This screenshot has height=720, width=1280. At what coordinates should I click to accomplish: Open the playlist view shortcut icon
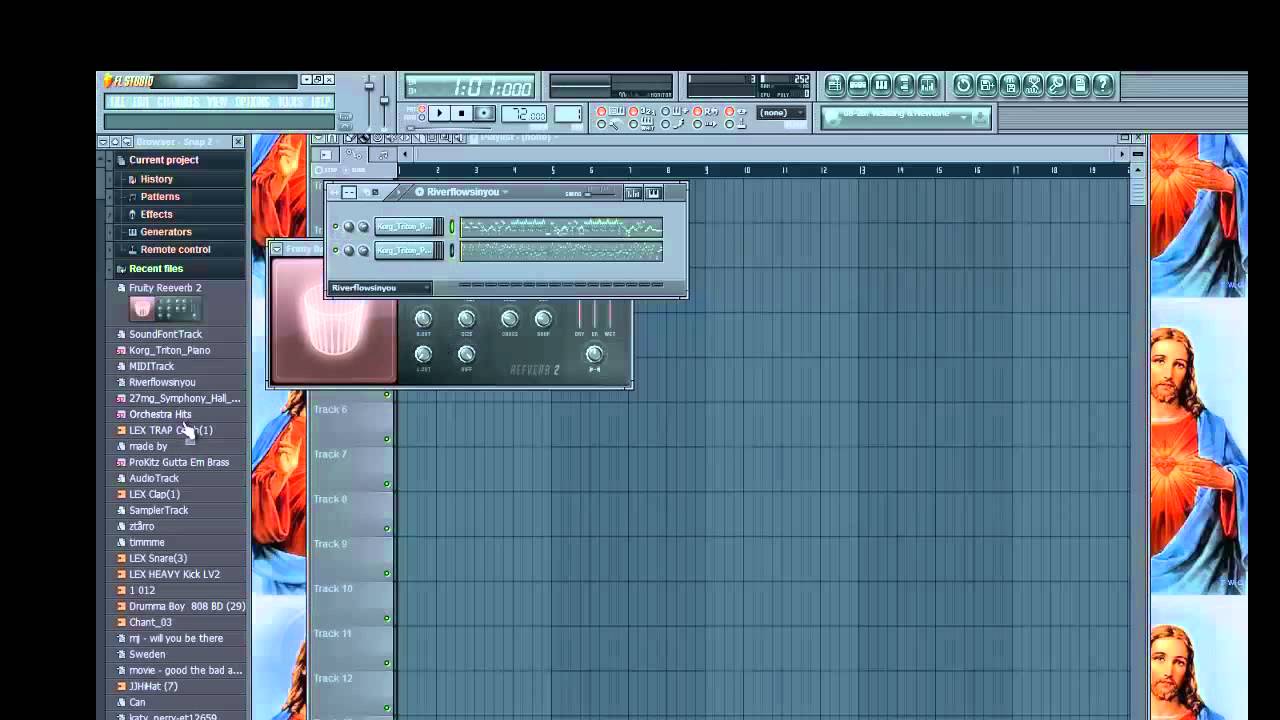click(x=834, y=86)
